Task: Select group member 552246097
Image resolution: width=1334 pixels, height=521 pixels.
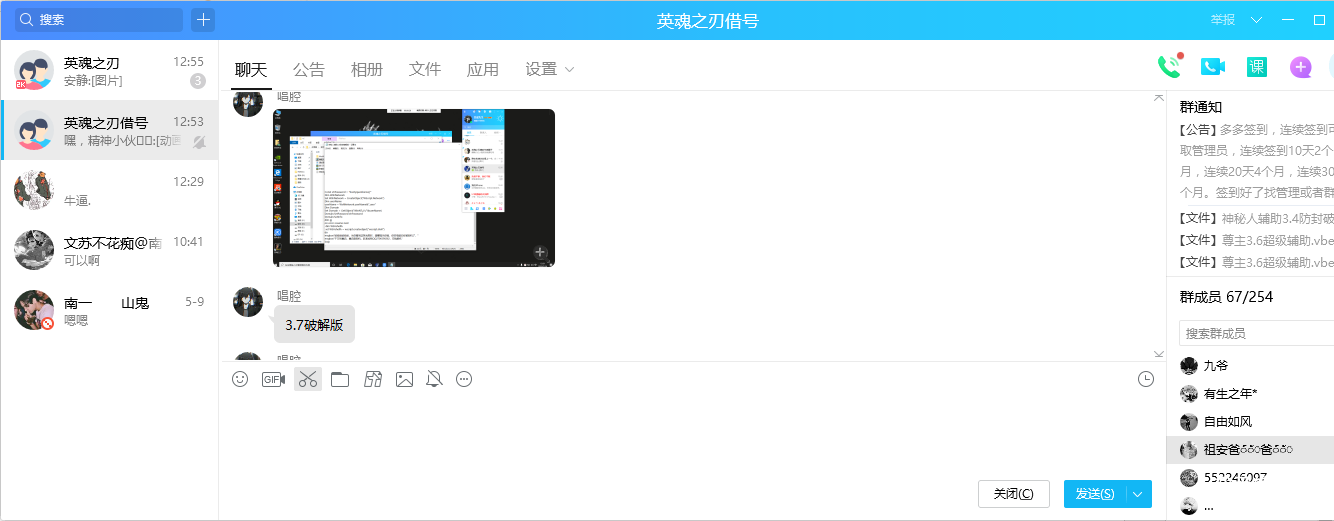Action: tap(1250, 478)
